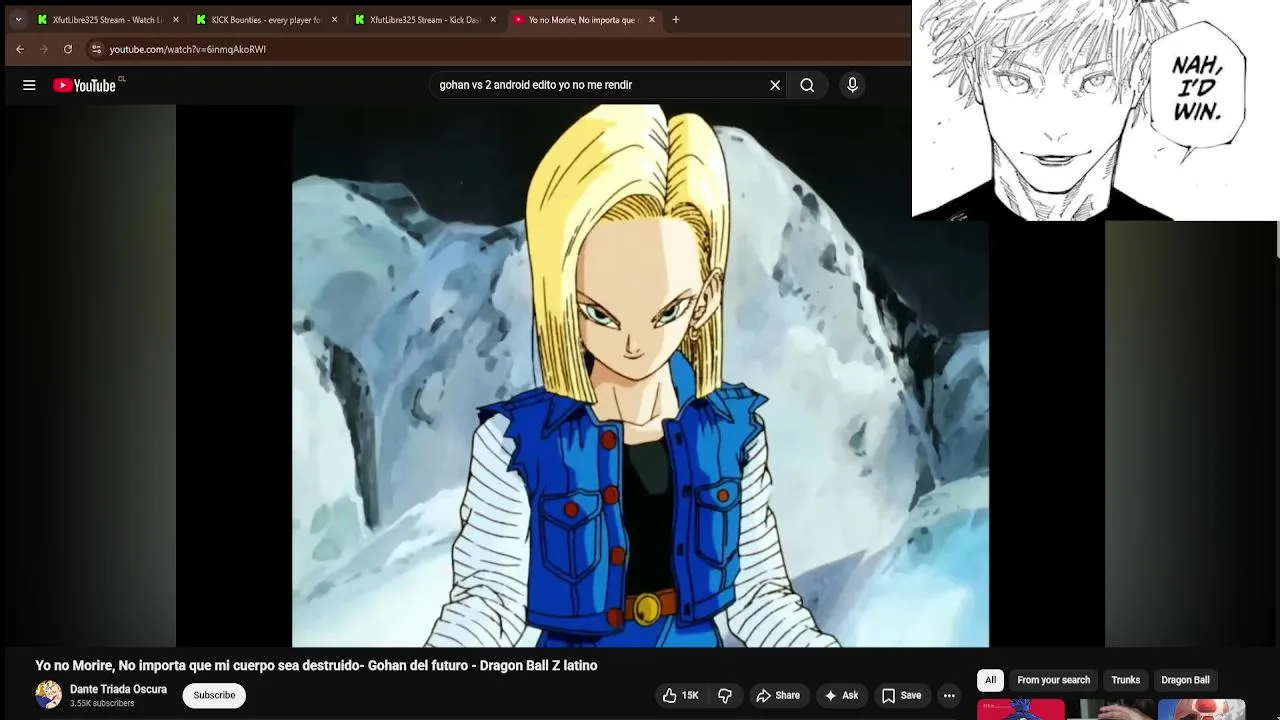Select the From your search chip

(x=1053, y=680)
